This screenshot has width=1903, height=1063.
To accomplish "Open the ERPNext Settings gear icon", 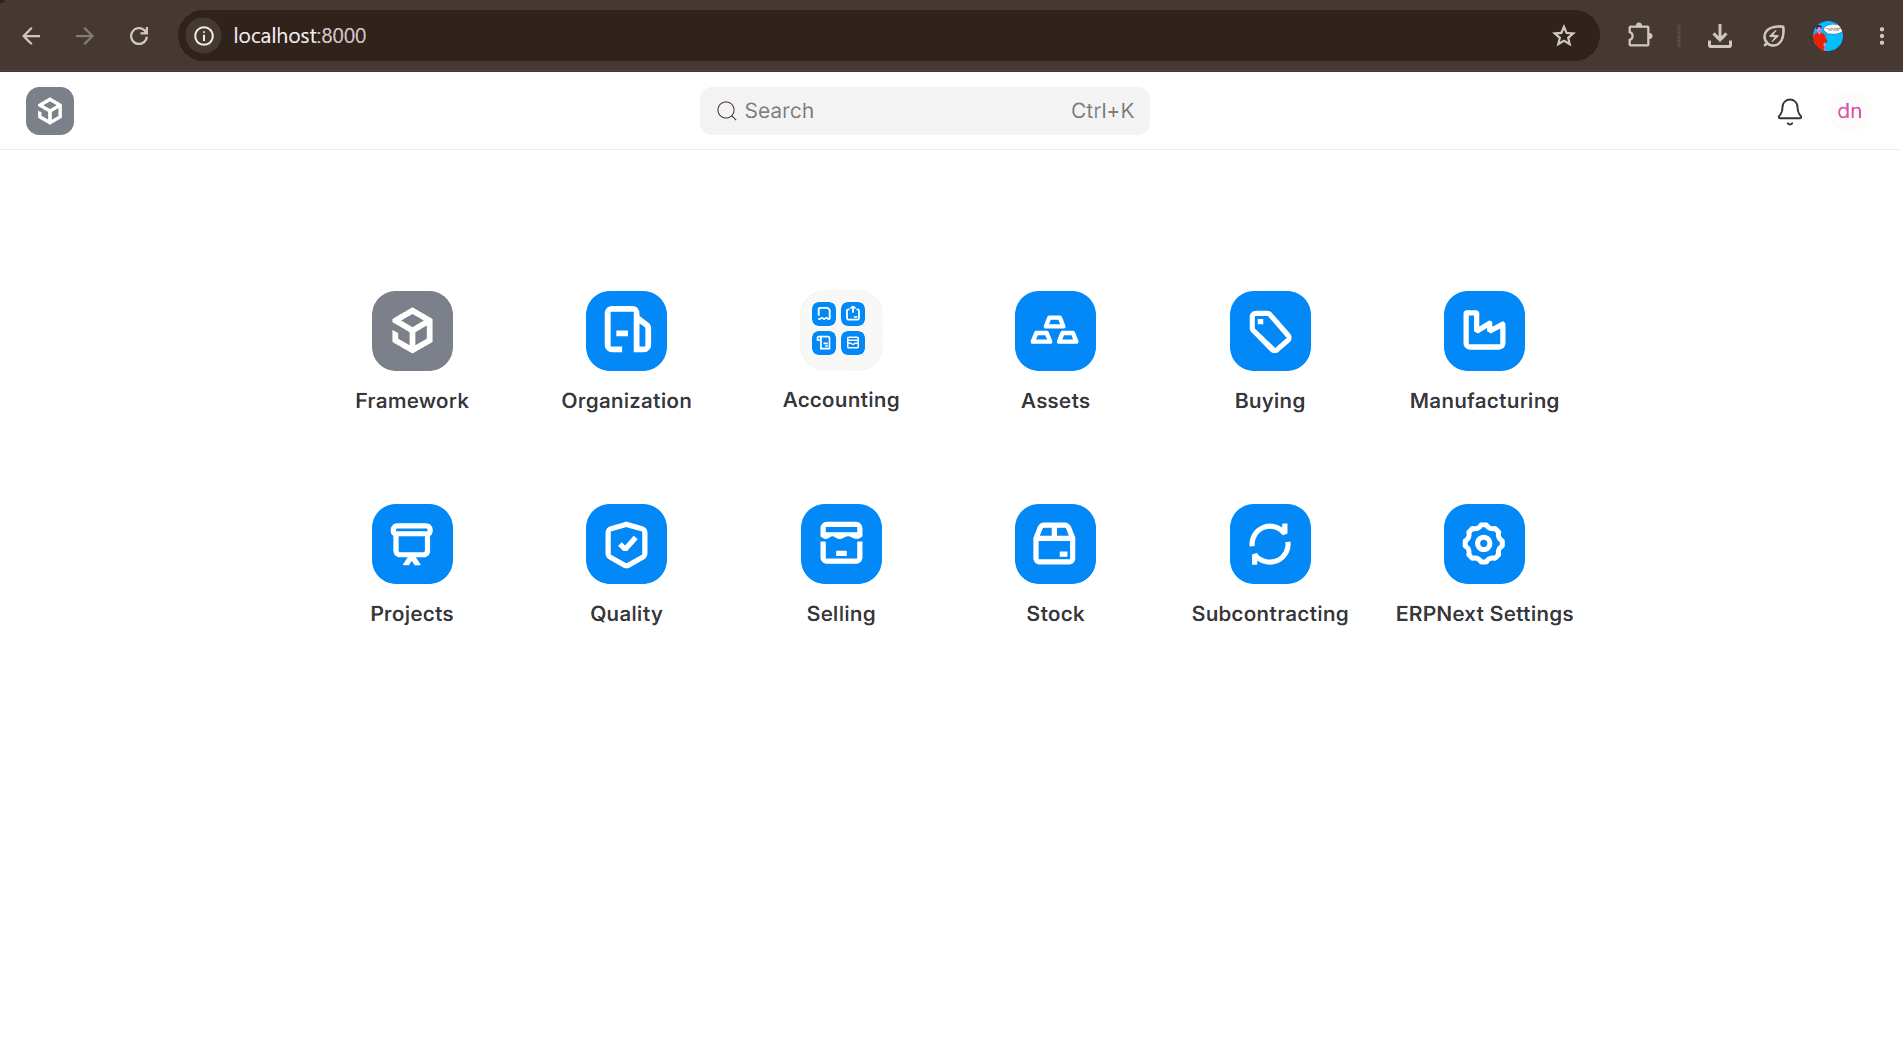I will [x=1484, y=544].
